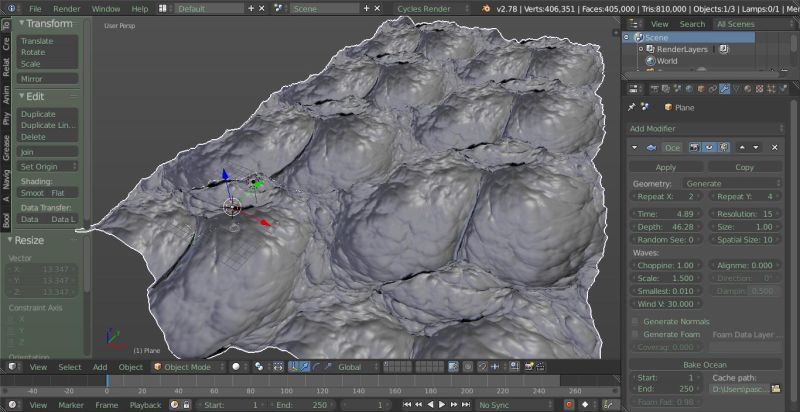Click the Mirror button in tool shelf
This screenshot has height=412, width=800.
point(48,79)
